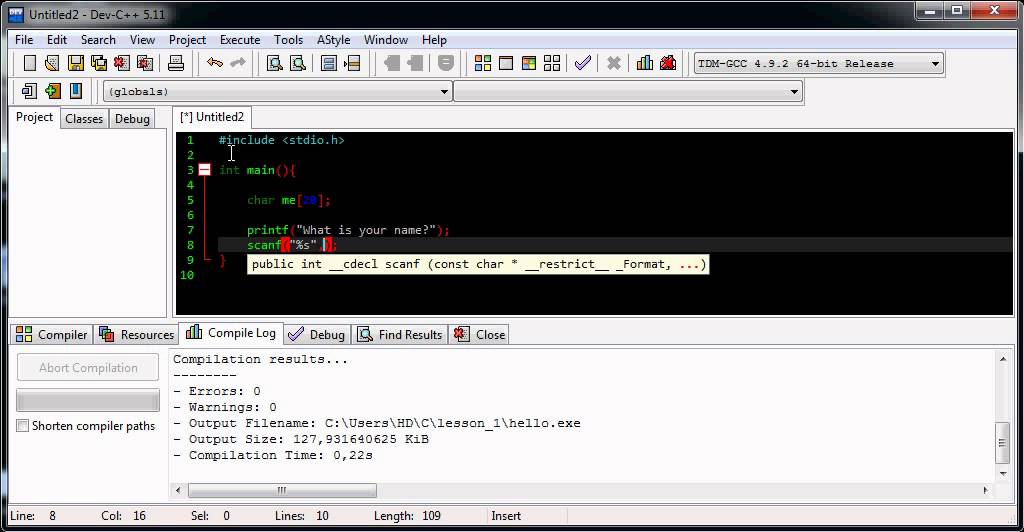
Task: Click the Go to line icon
Action: click(352, 63)
